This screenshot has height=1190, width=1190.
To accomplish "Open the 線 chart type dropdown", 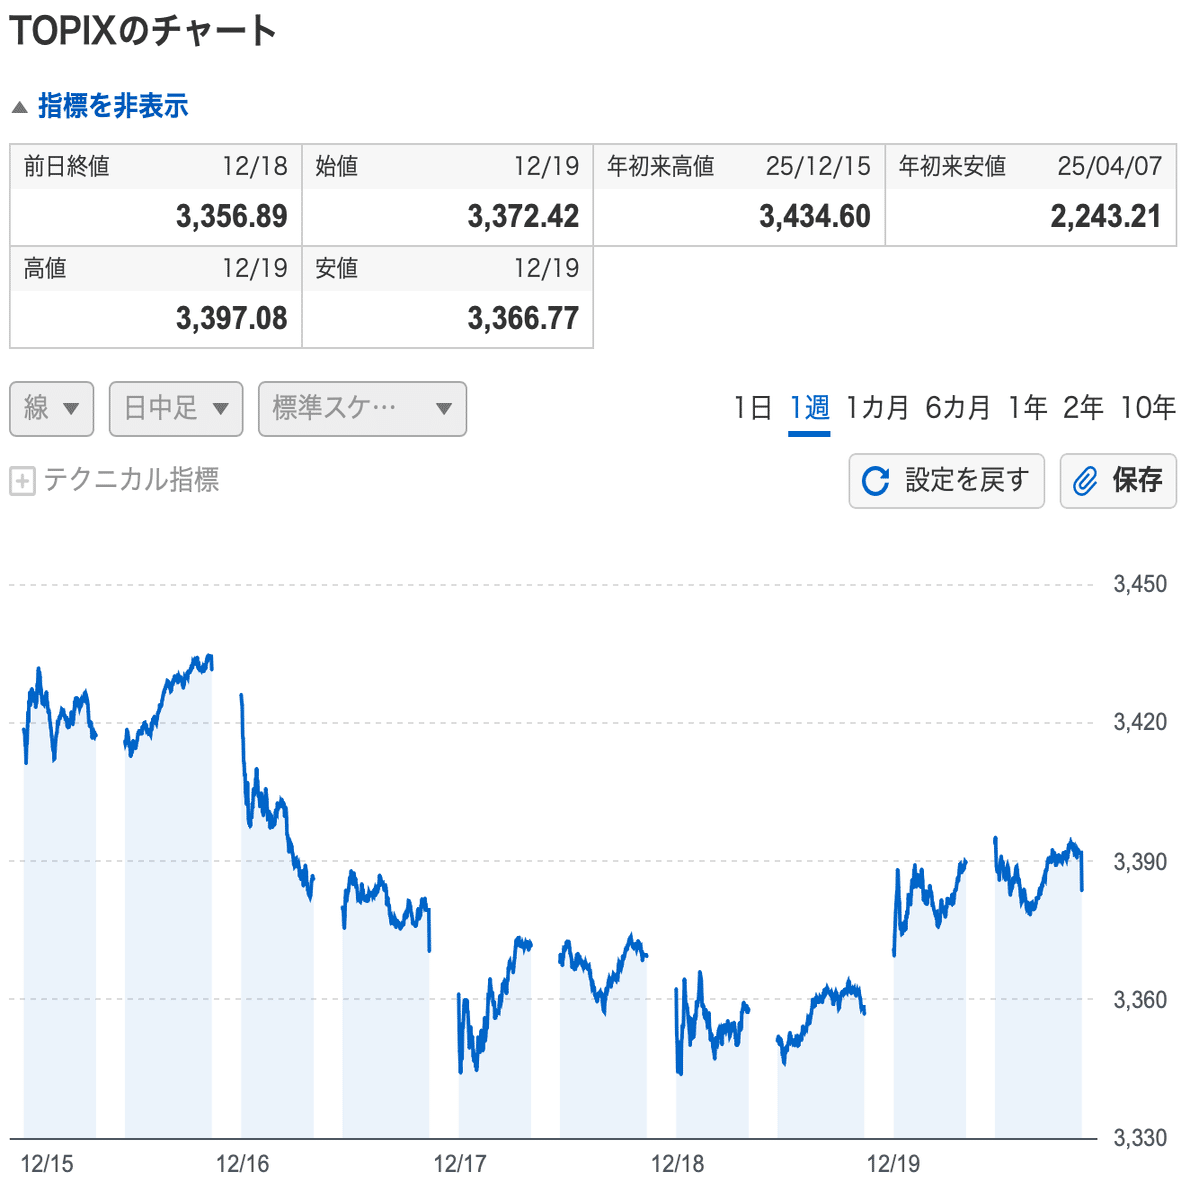I will coord(52,408).
